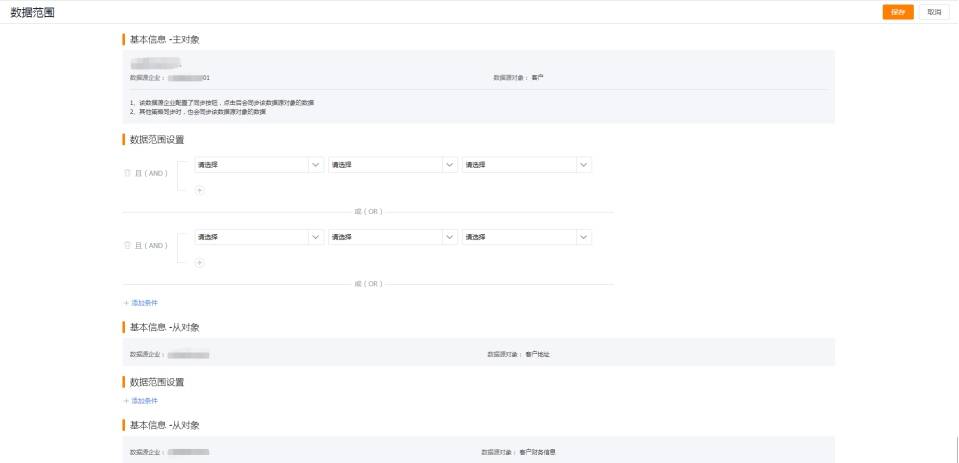Delete the first AND condition group via trash icon
Viewport: 959px width, 463px height.
pos(127,173)
